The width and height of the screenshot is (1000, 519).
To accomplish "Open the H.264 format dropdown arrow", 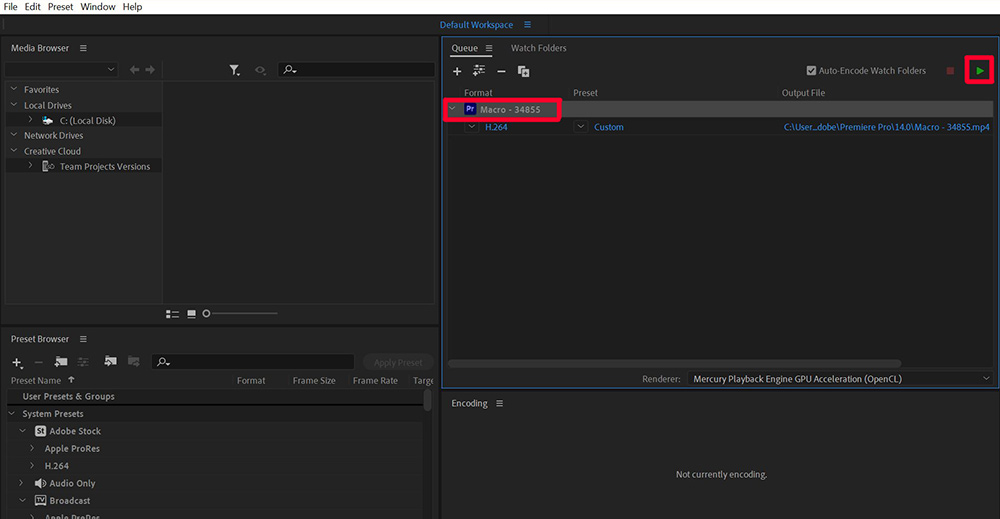I will (471, 127).
